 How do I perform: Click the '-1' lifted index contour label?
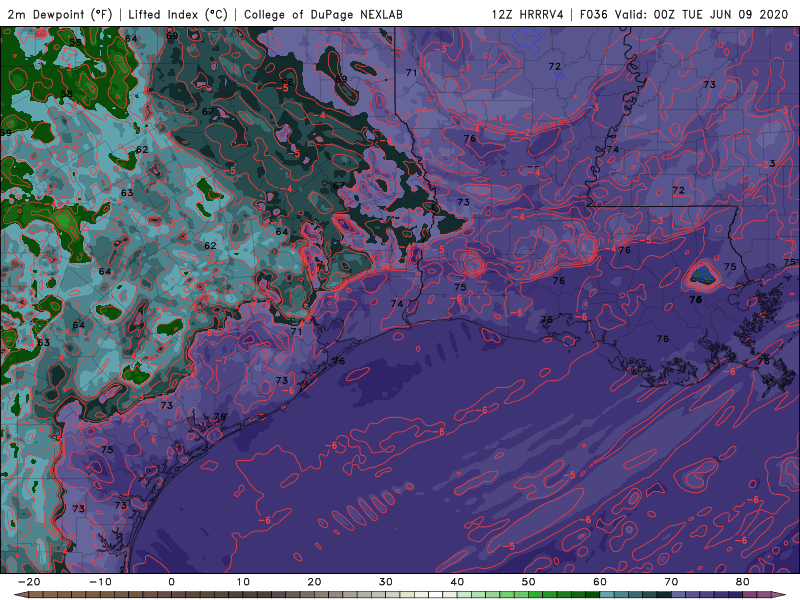tap(497, 119)
